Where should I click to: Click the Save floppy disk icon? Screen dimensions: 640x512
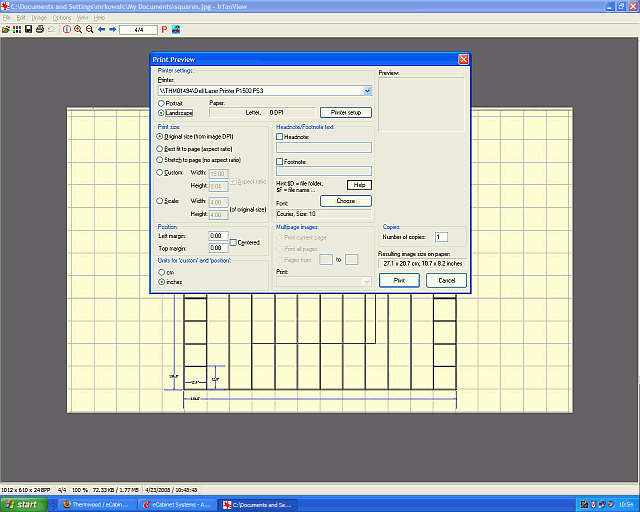[x=29, y=29]
